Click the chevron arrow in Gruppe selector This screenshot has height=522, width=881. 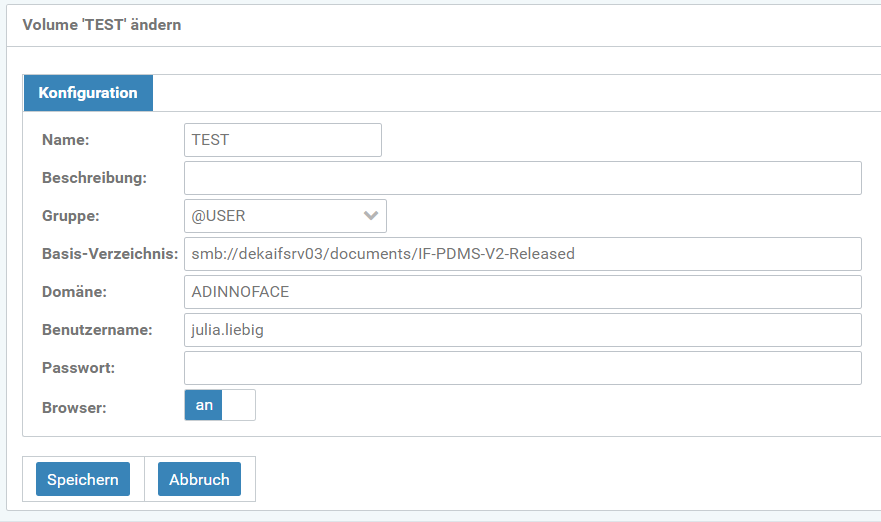(371, 216)
